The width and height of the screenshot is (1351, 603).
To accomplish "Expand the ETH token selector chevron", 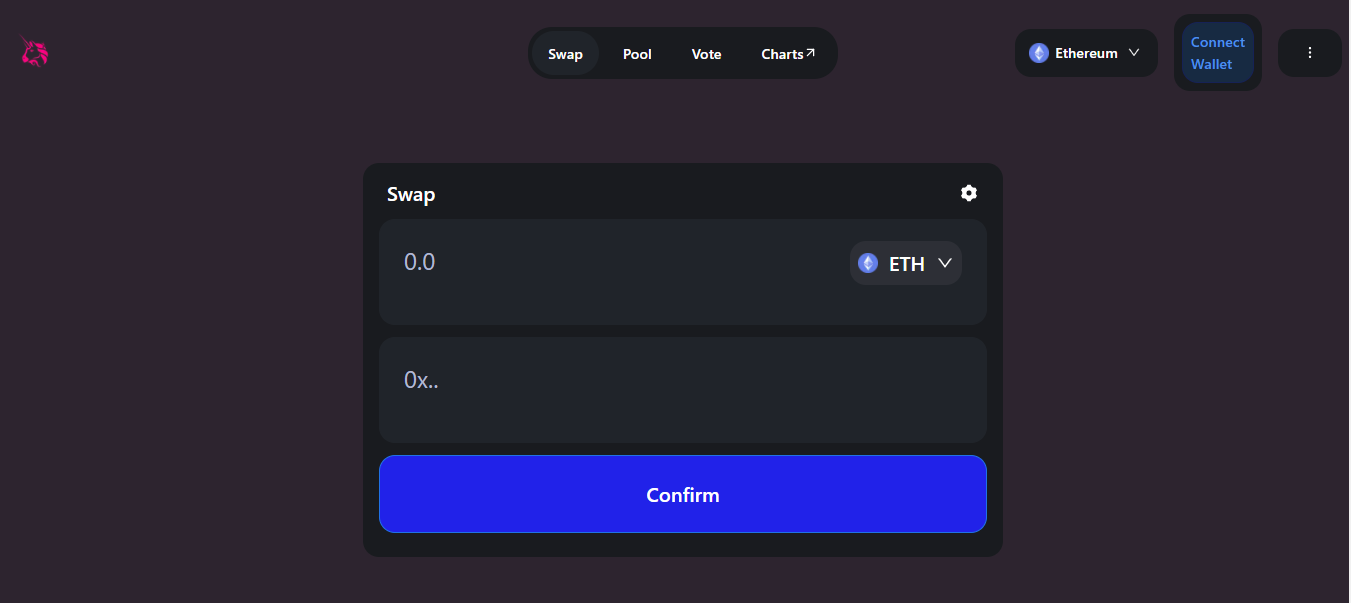I will [x=944, y=263].
